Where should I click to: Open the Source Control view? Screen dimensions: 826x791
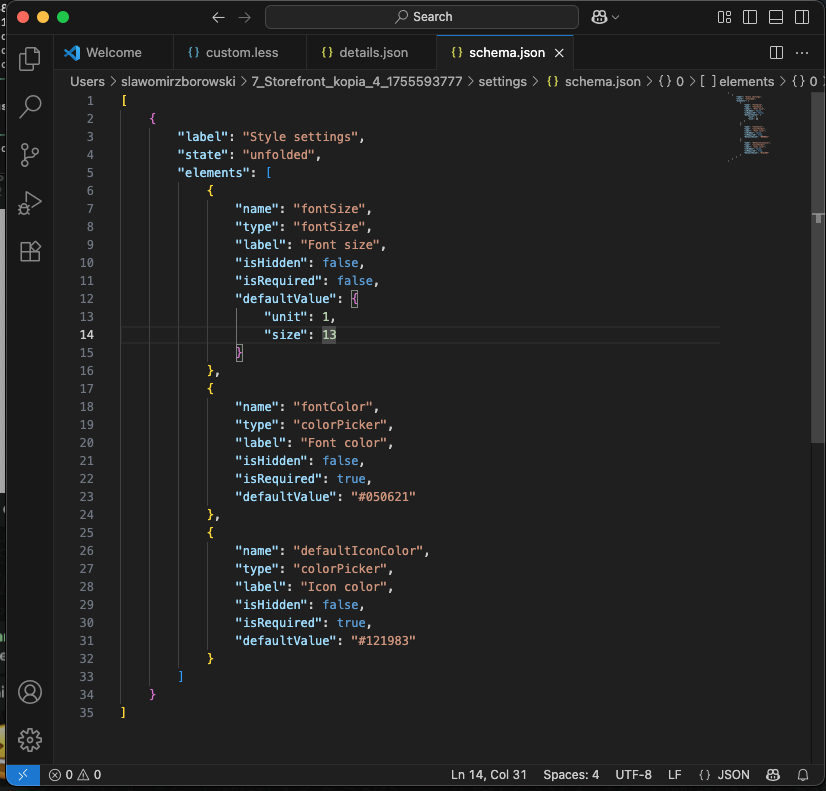[30, 154]
